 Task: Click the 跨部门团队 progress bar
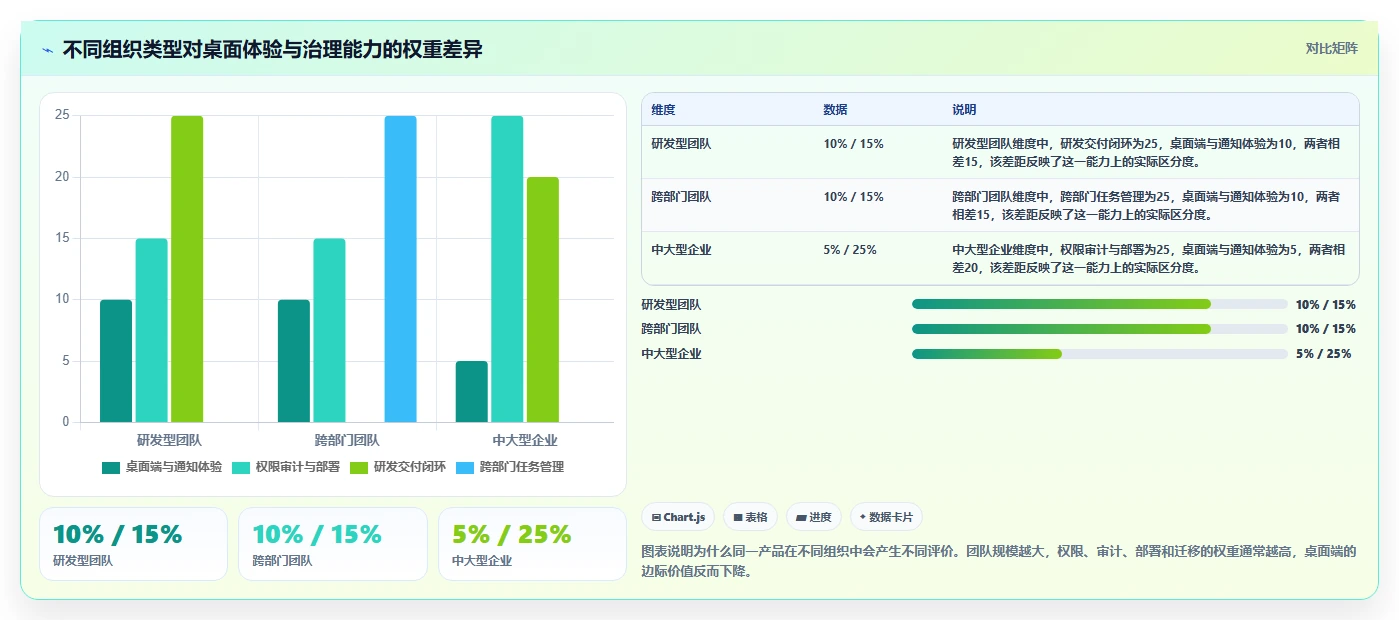(1100, 329)
